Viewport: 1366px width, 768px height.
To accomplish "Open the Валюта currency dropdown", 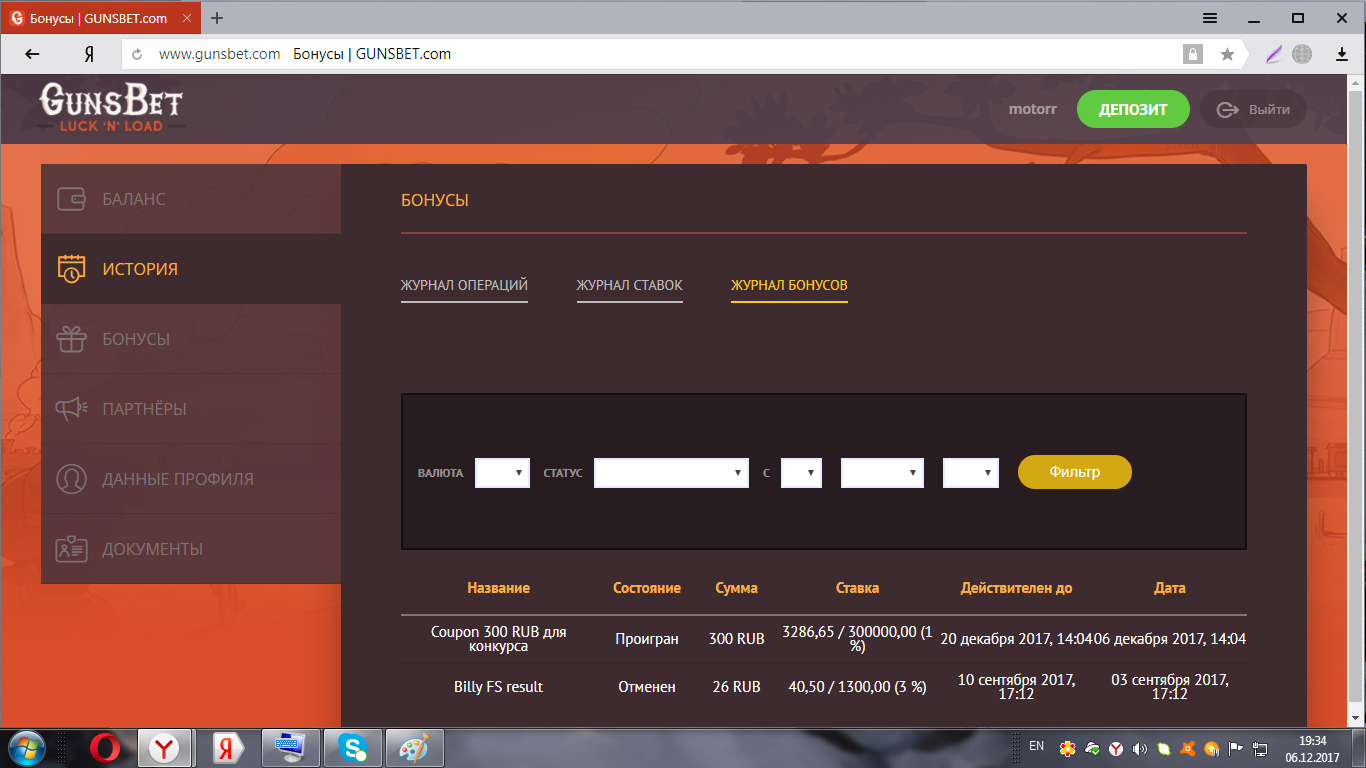I will coord(502,473).
